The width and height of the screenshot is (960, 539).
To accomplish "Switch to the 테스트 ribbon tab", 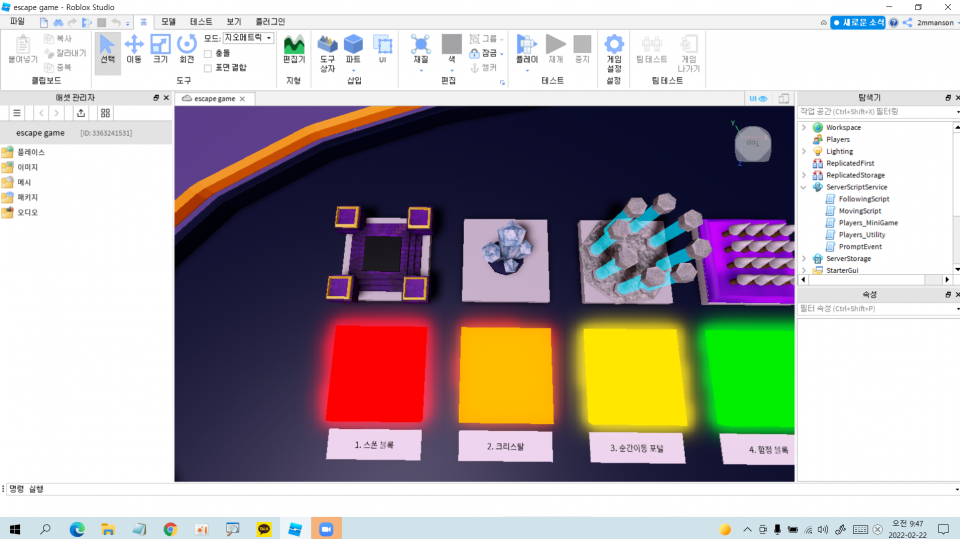I will [x=201, y=21].
